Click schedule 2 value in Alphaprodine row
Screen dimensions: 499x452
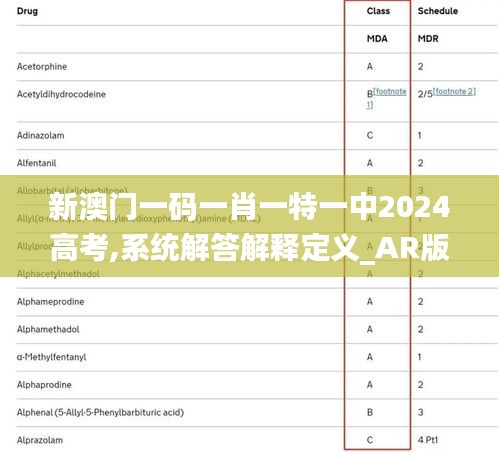421,385
